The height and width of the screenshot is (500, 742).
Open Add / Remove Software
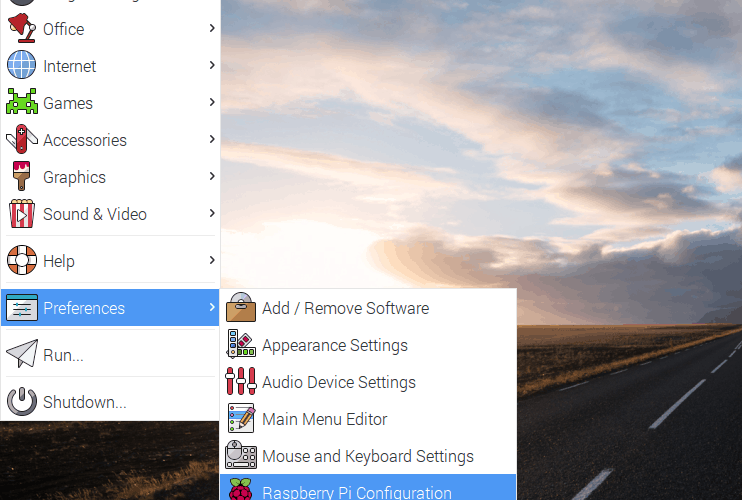(345, 308)
